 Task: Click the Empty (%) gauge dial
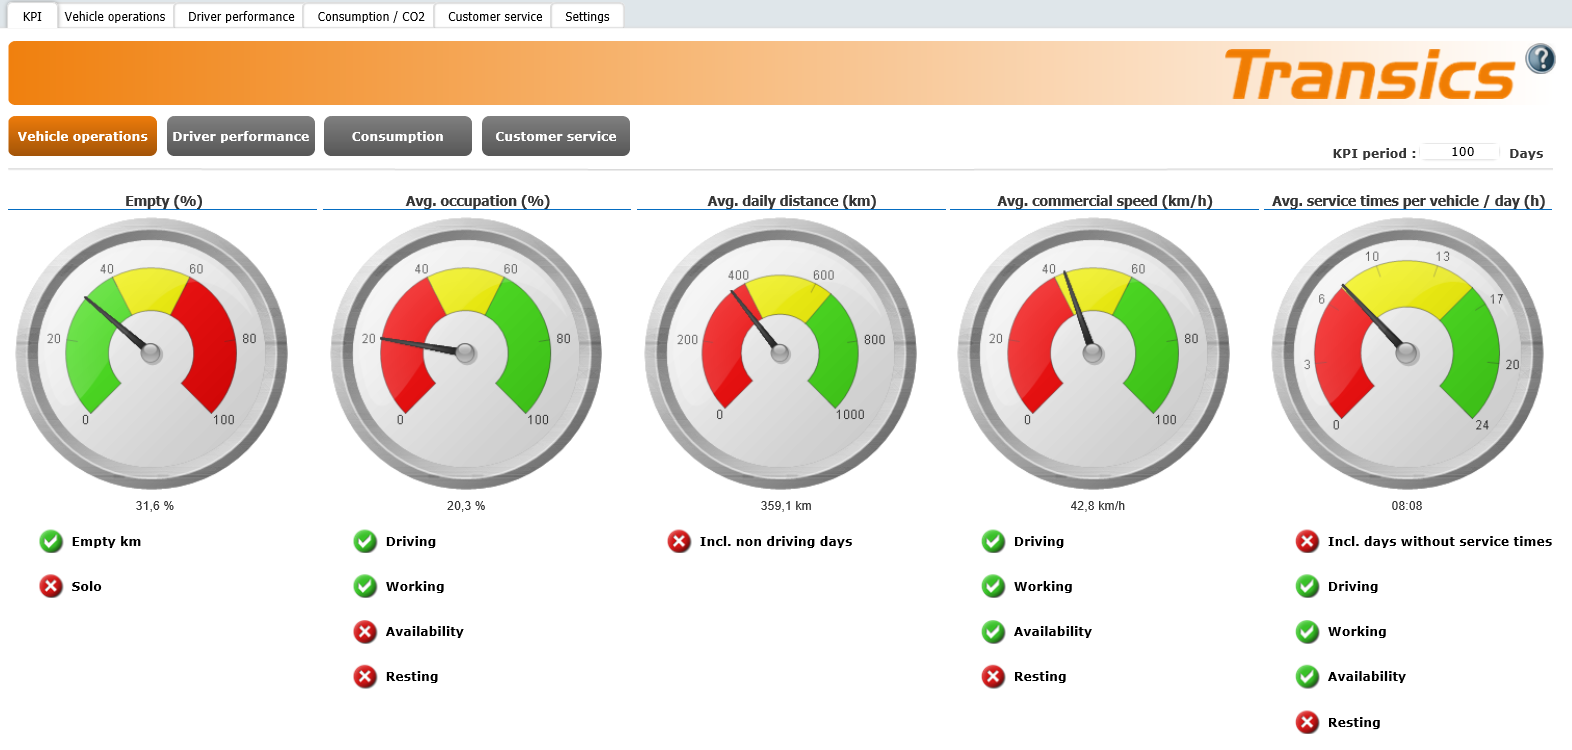152,353
